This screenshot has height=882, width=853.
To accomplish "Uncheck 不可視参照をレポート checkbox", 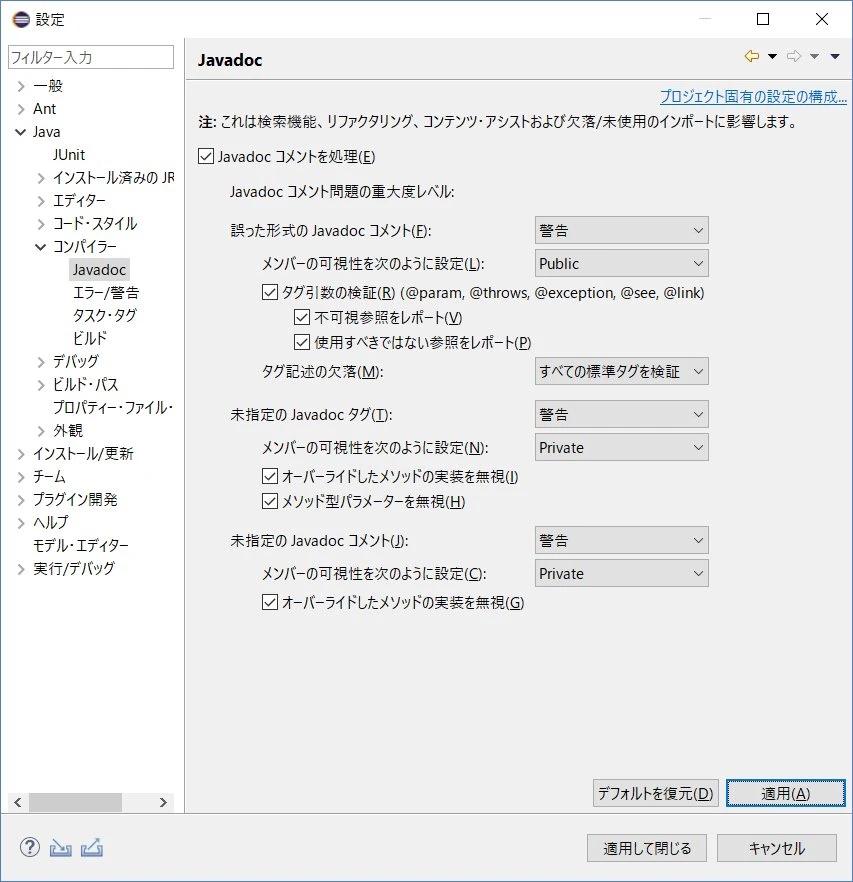I will [302, 317].
